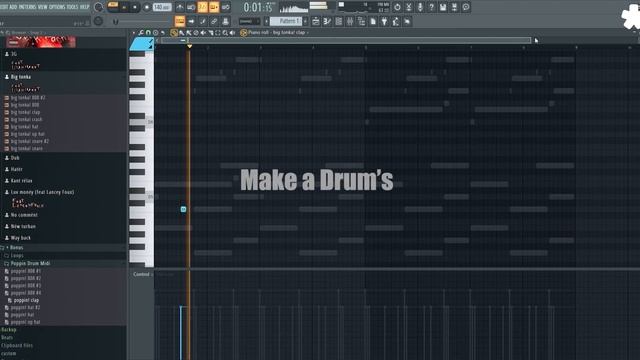Viewport: 640px width, 360px height.
Task: Click the question mark help icon
Action: tap(431, 7)
